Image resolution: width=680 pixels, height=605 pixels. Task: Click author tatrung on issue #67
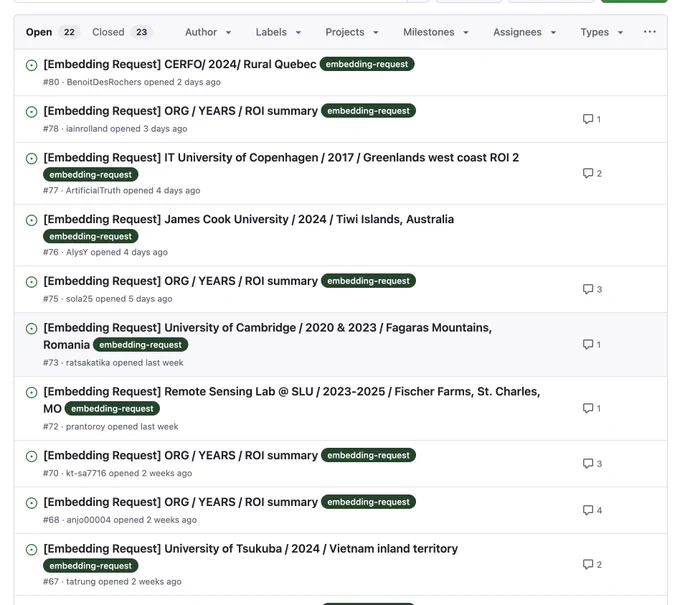[x=81, y=582]
